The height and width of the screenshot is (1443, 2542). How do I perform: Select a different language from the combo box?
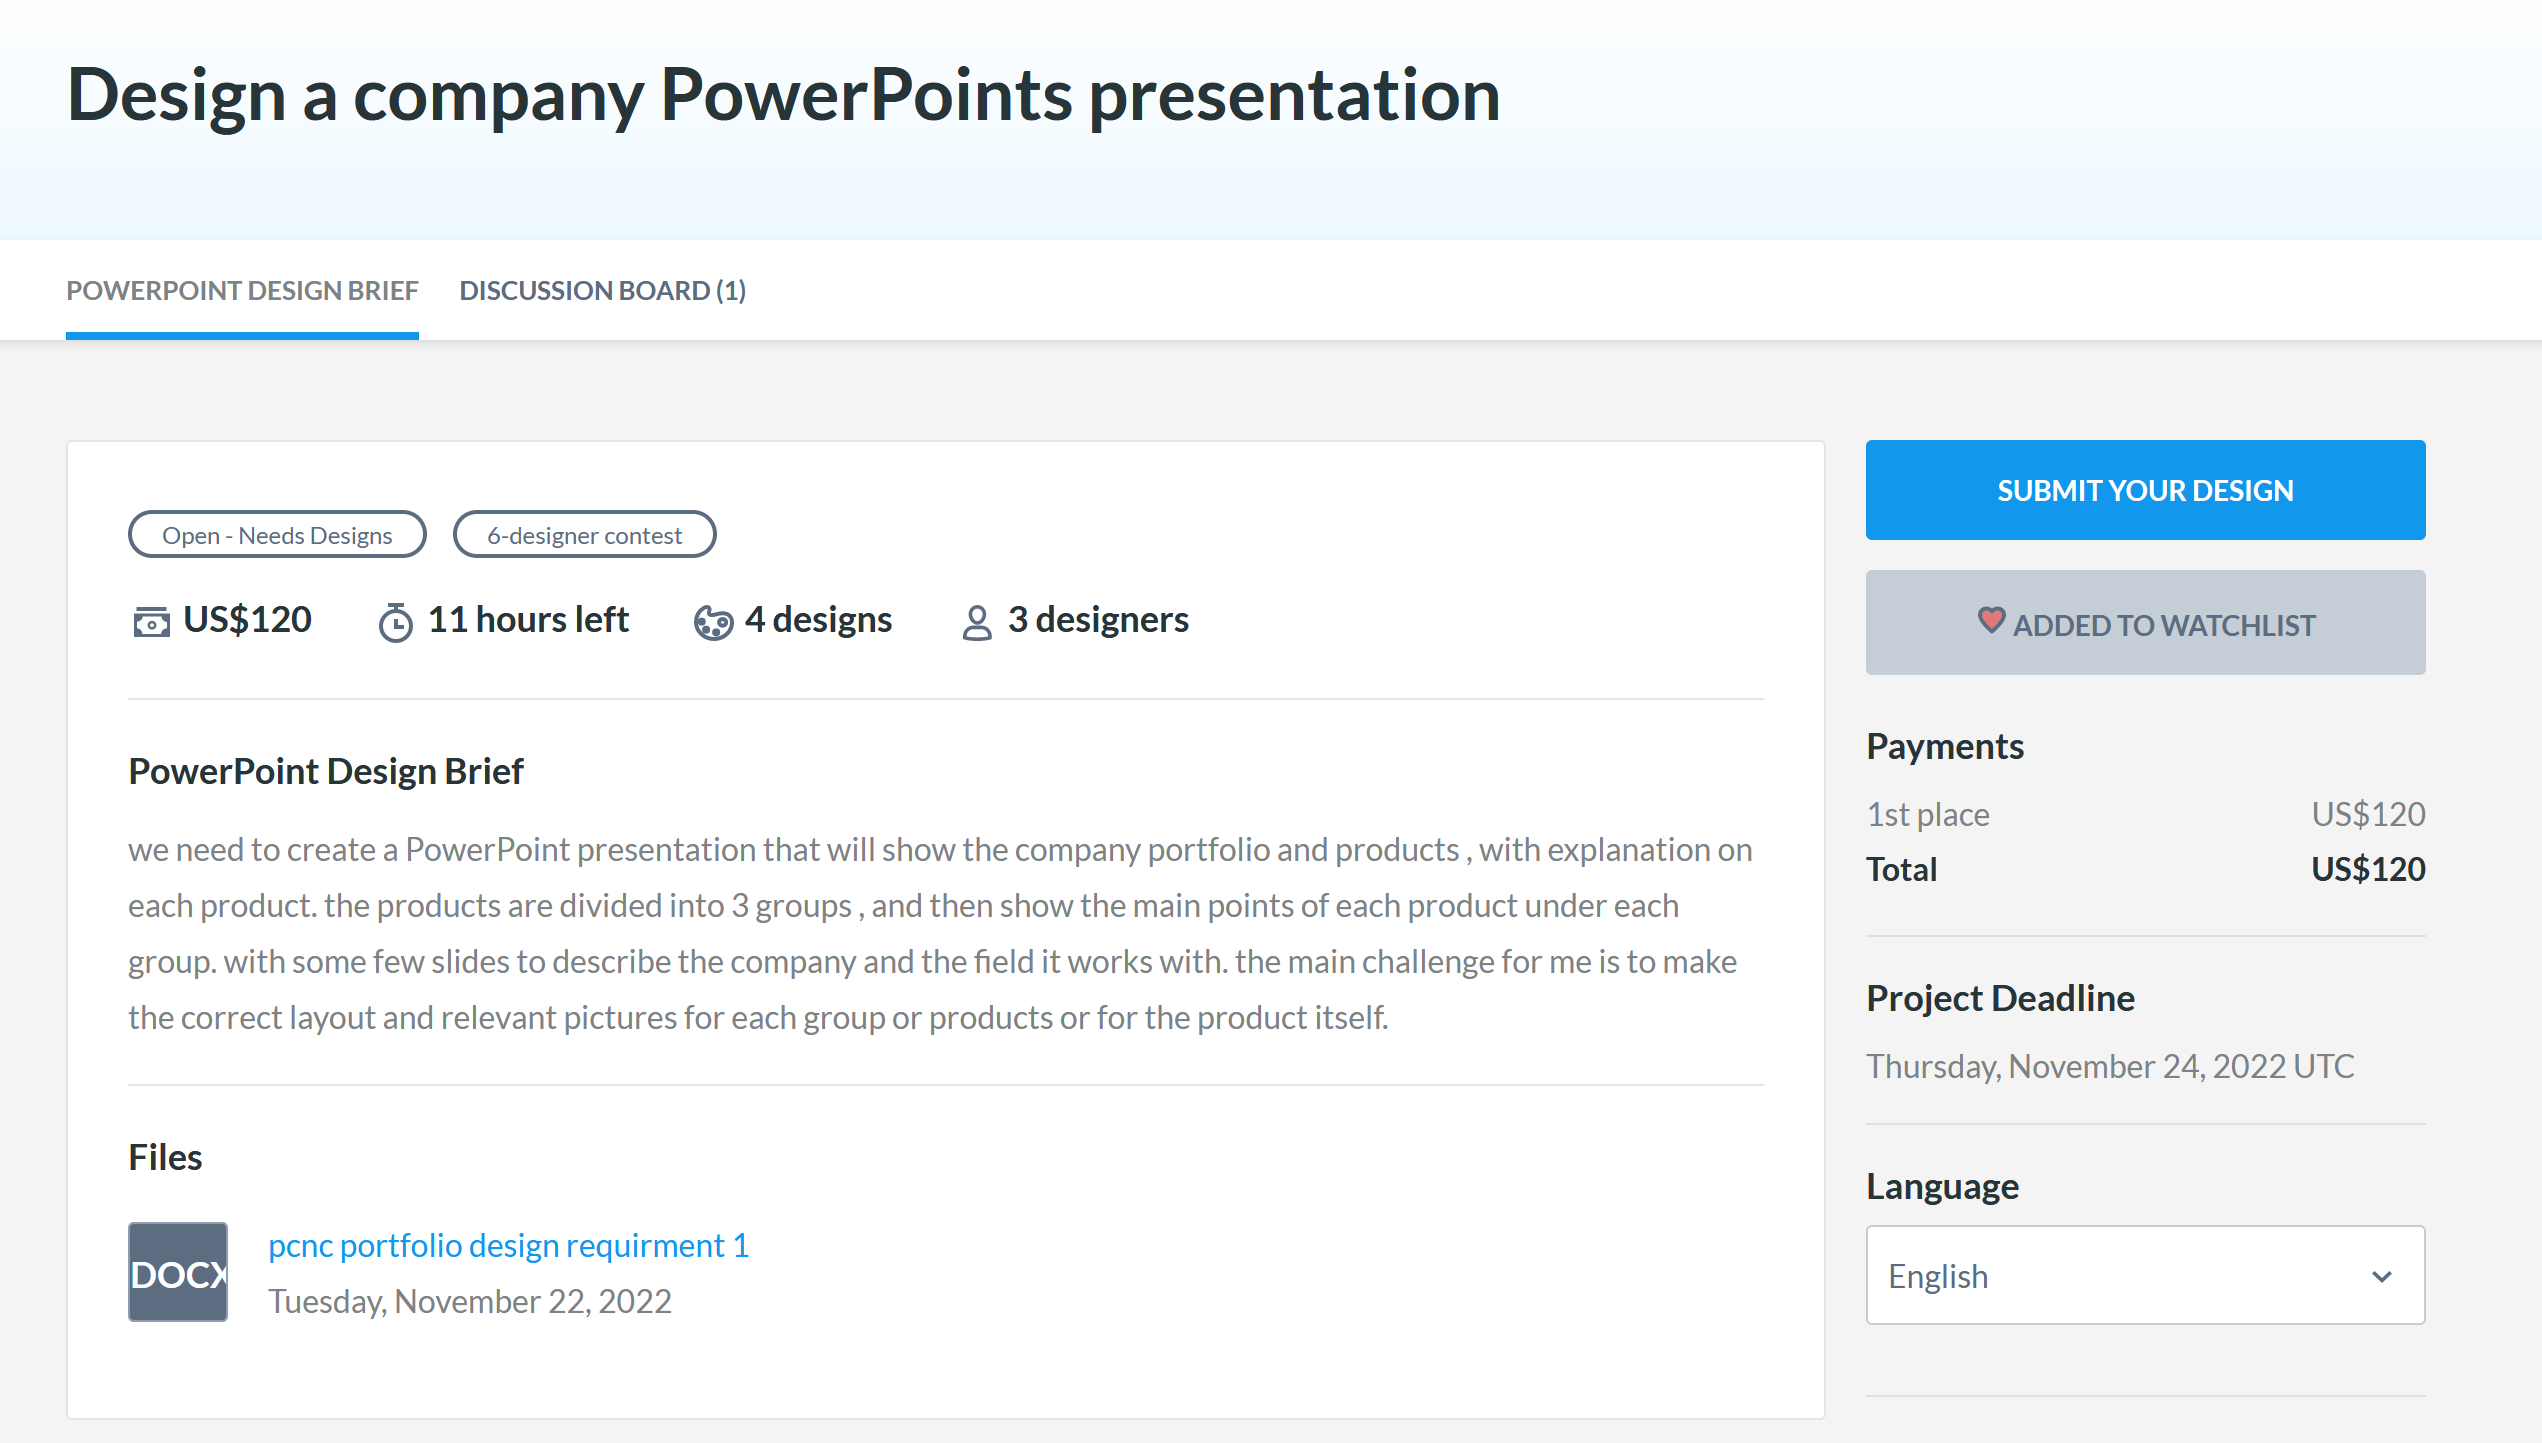coord(2145,1275)
